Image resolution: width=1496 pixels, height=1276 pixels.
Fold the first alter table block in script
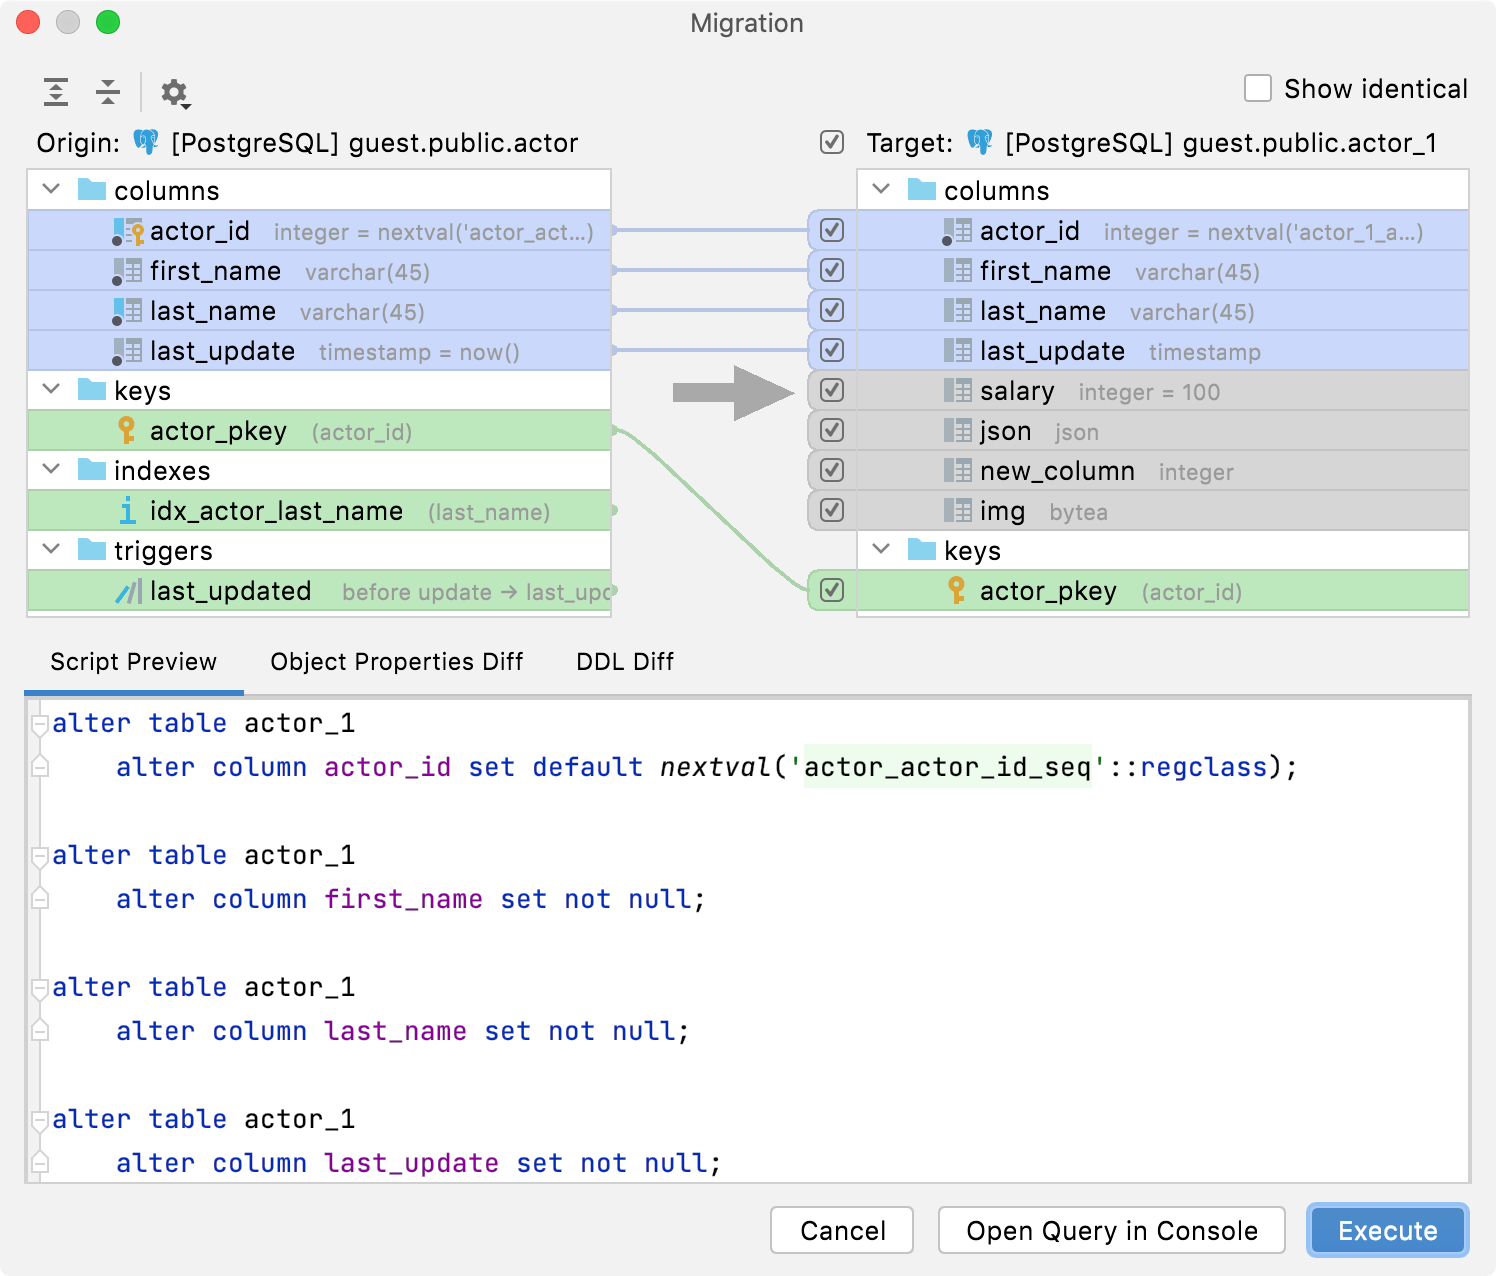tap(40, 723)
